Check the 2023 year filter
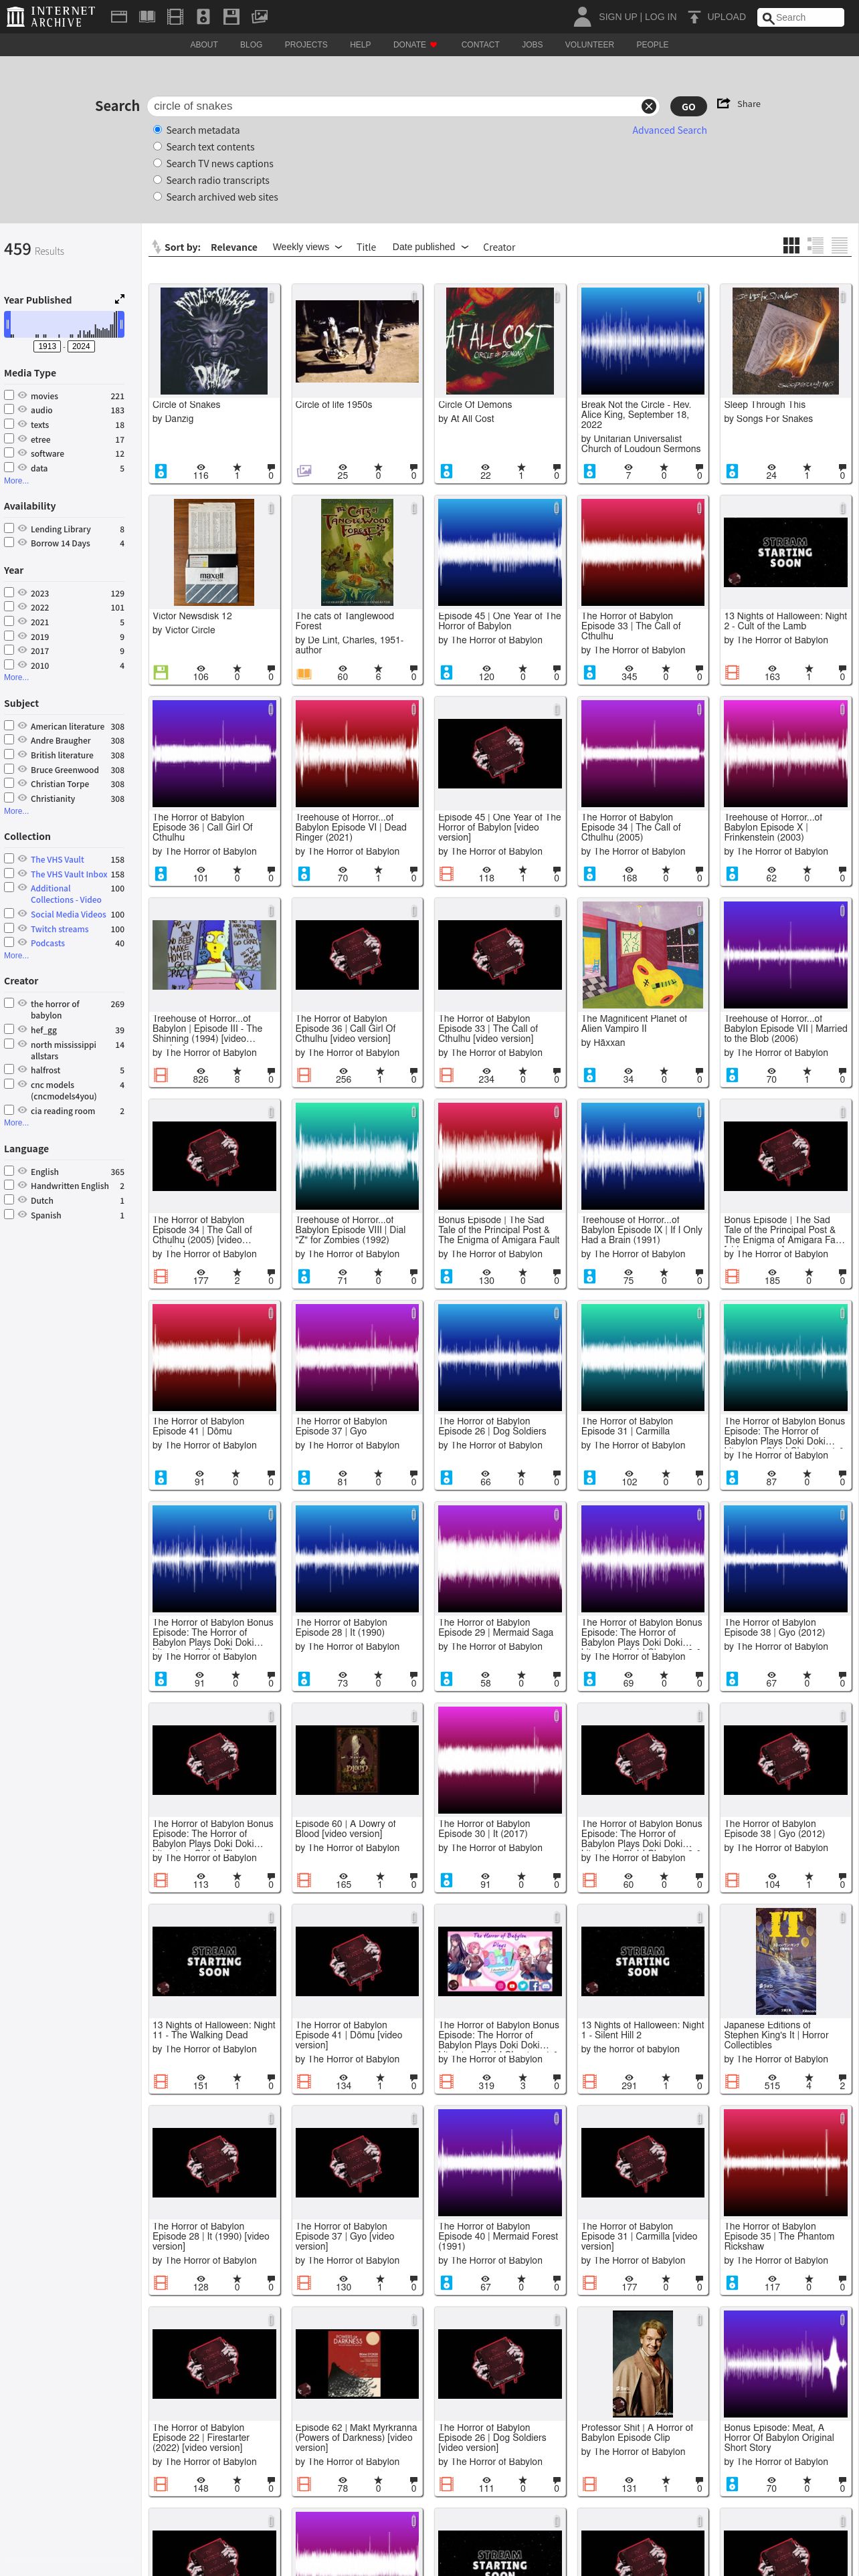This screenshot has width=859, height=2576. pos(9,592)
